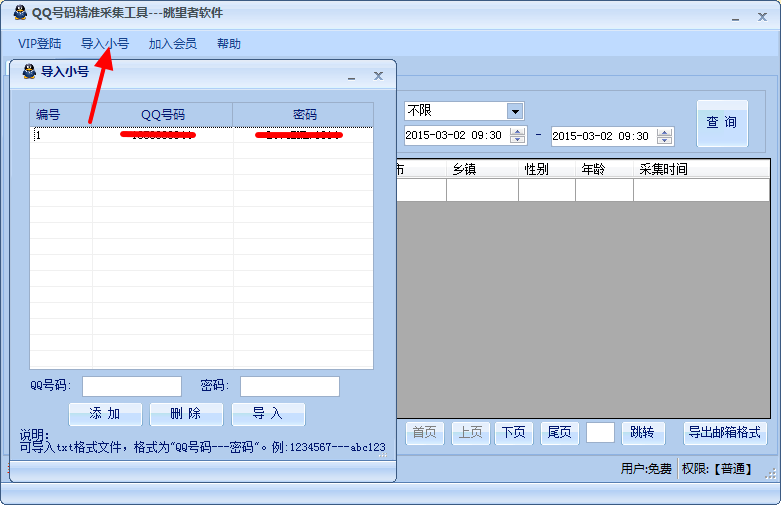This screenshot has height=505, width=781.
Task: Open the VIP登陆 menu
Action: point(39,44)
